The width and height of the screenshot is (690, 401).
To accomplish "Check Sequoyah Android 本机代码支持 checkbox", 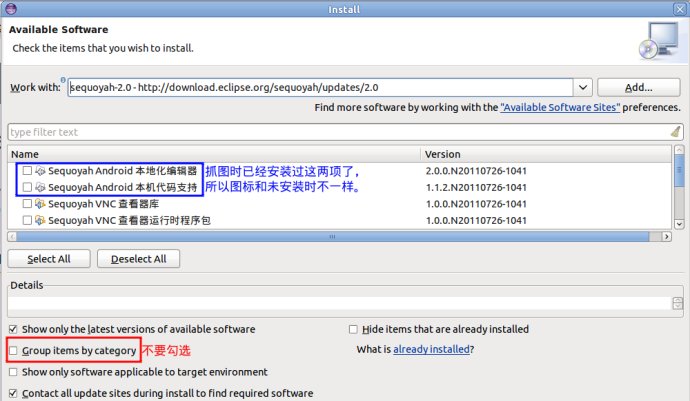I will coord(27,187).
